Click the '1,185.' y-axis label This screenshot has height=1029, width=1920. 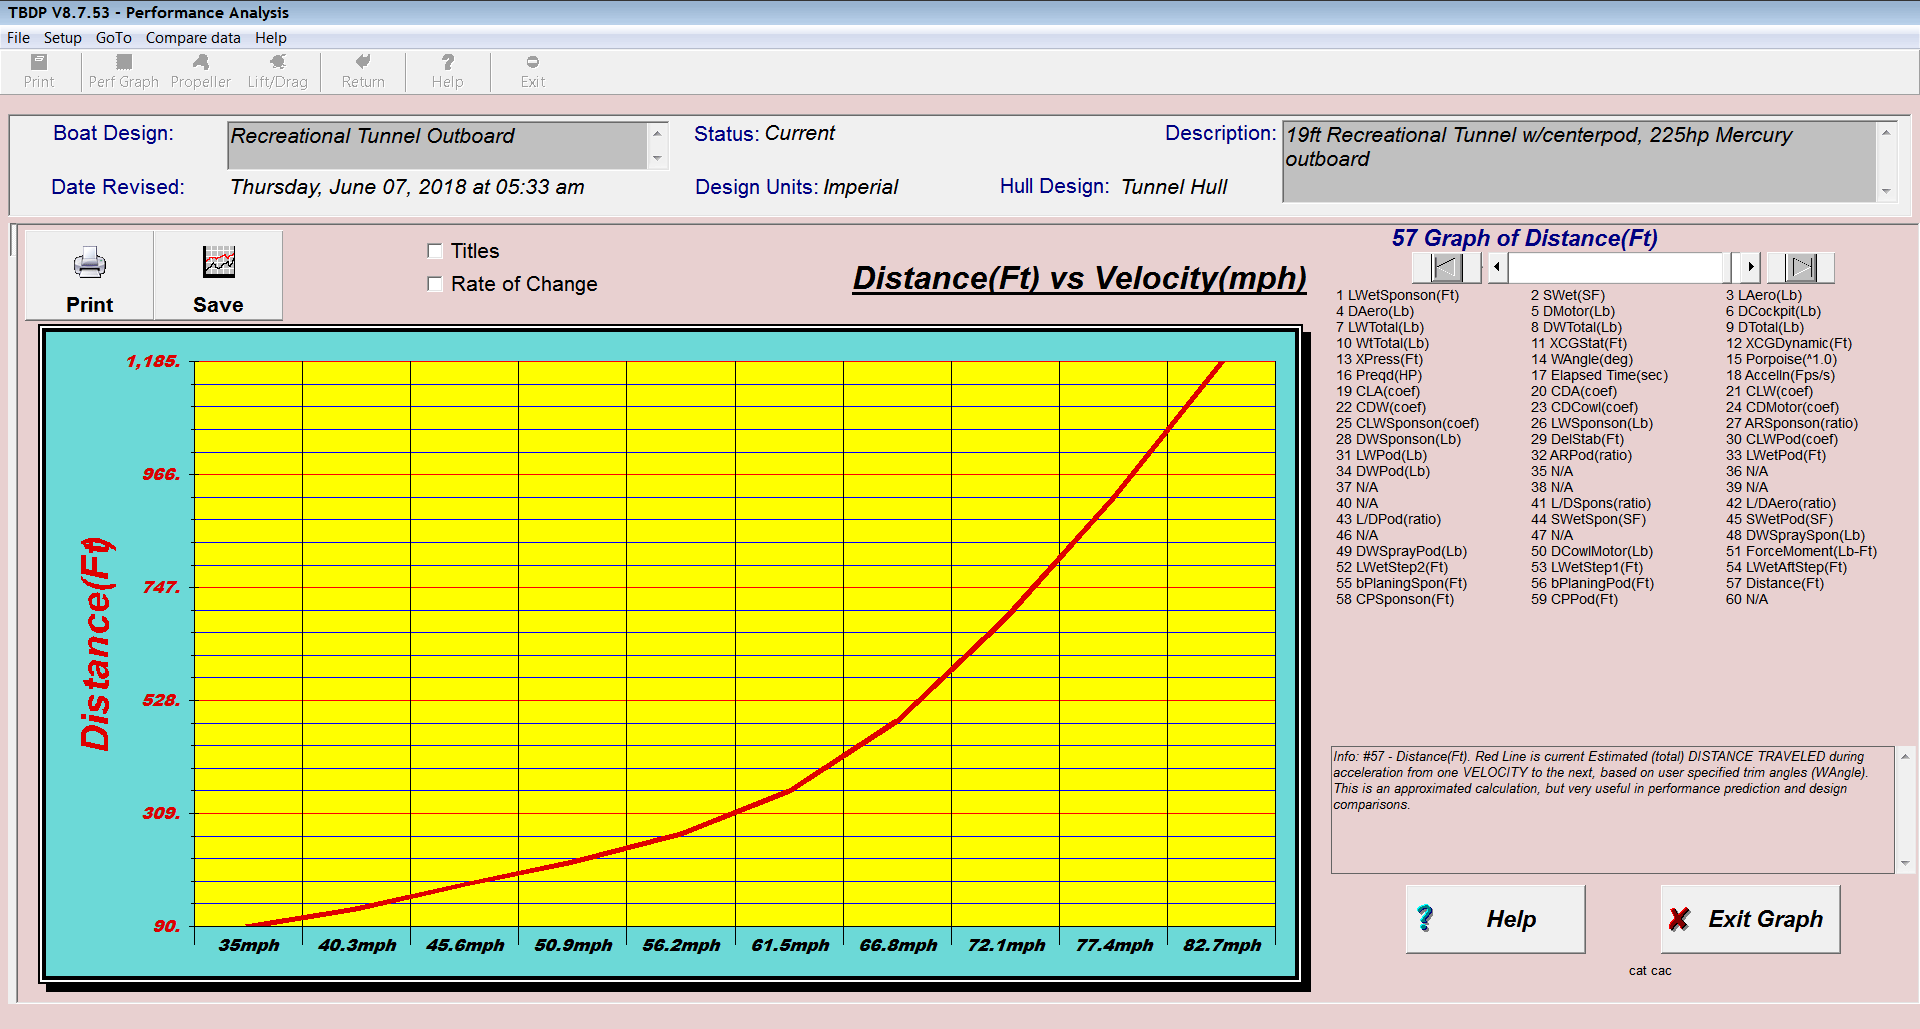pos(153,361)
